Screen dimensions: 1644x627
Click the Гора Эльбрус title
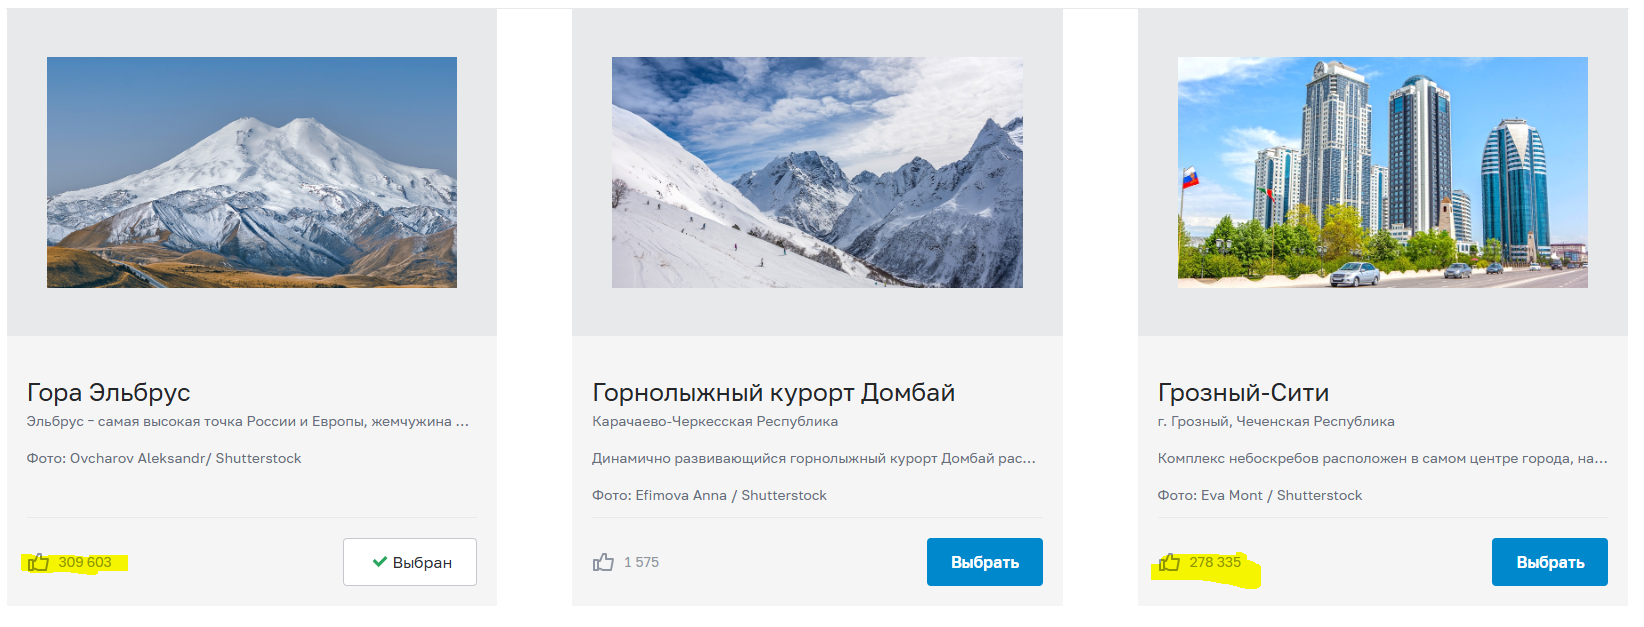[x=108, y=392]
